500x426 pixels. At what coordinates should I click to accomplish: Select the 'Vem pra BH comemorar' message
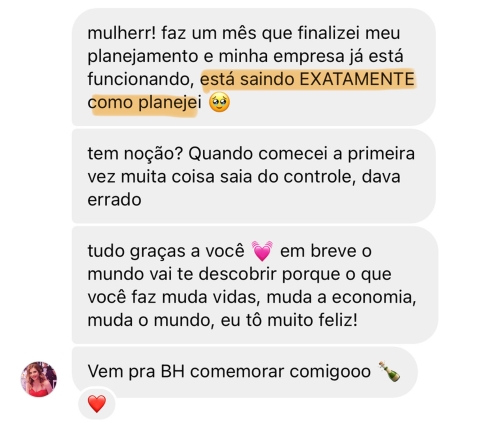tap(245, 372)
